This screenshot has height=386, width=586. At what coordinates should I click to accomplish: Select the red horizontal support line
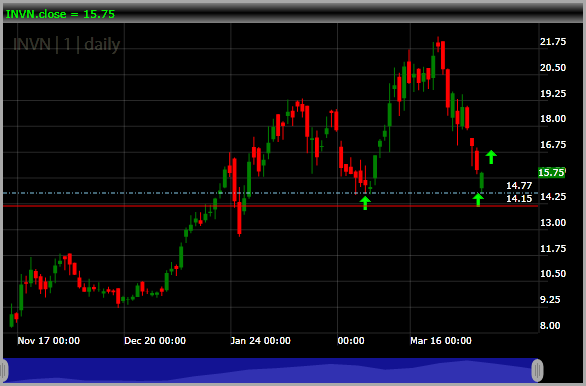click(271, 206)
